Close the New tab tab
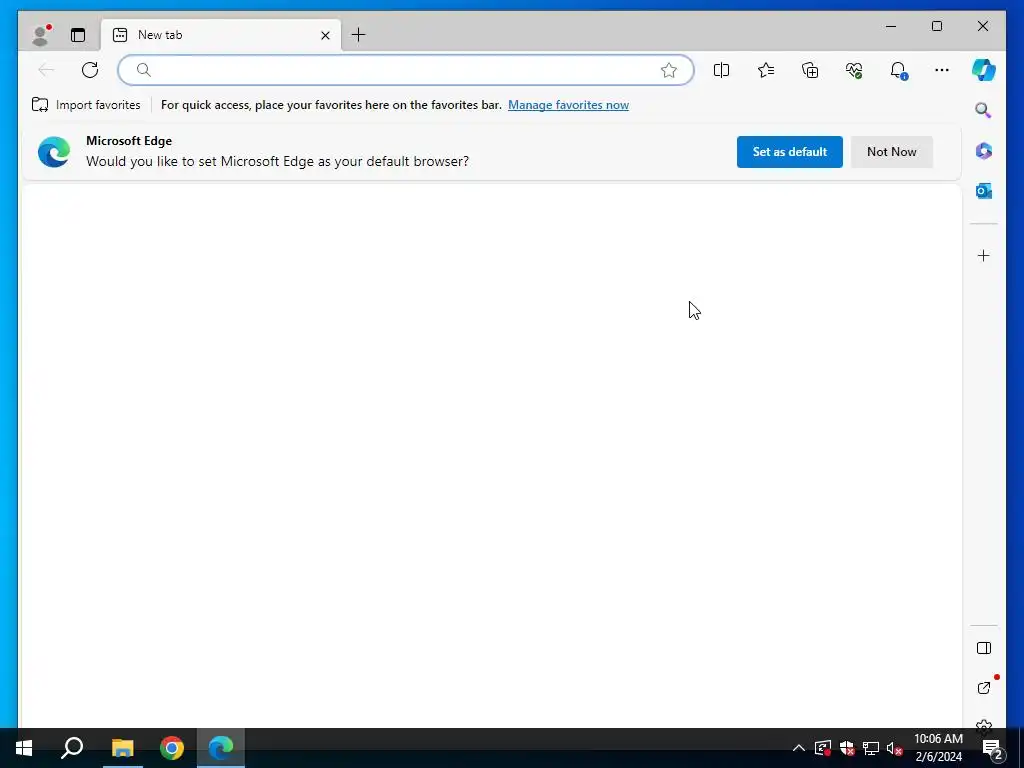 (x=325, y=35)
